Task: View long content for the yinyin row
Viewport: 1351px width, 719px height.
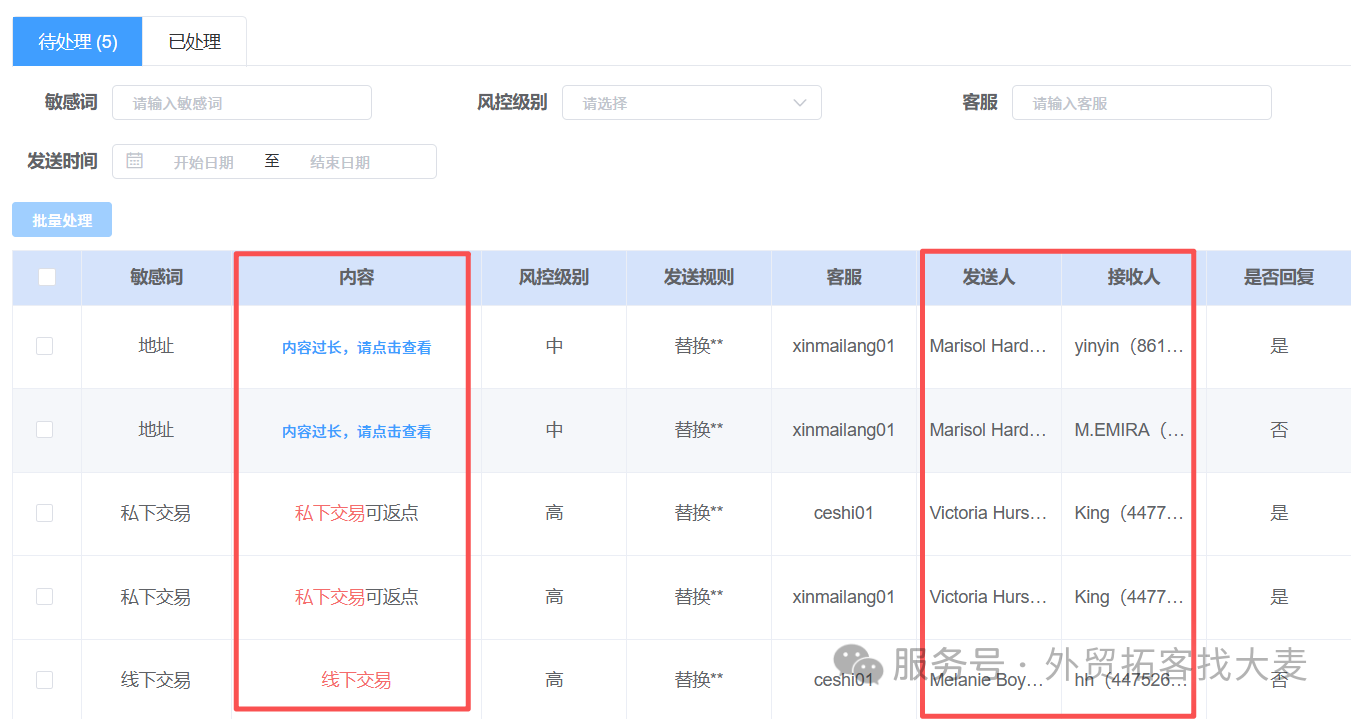Action: pyautogui.click(x=357, y=348)
